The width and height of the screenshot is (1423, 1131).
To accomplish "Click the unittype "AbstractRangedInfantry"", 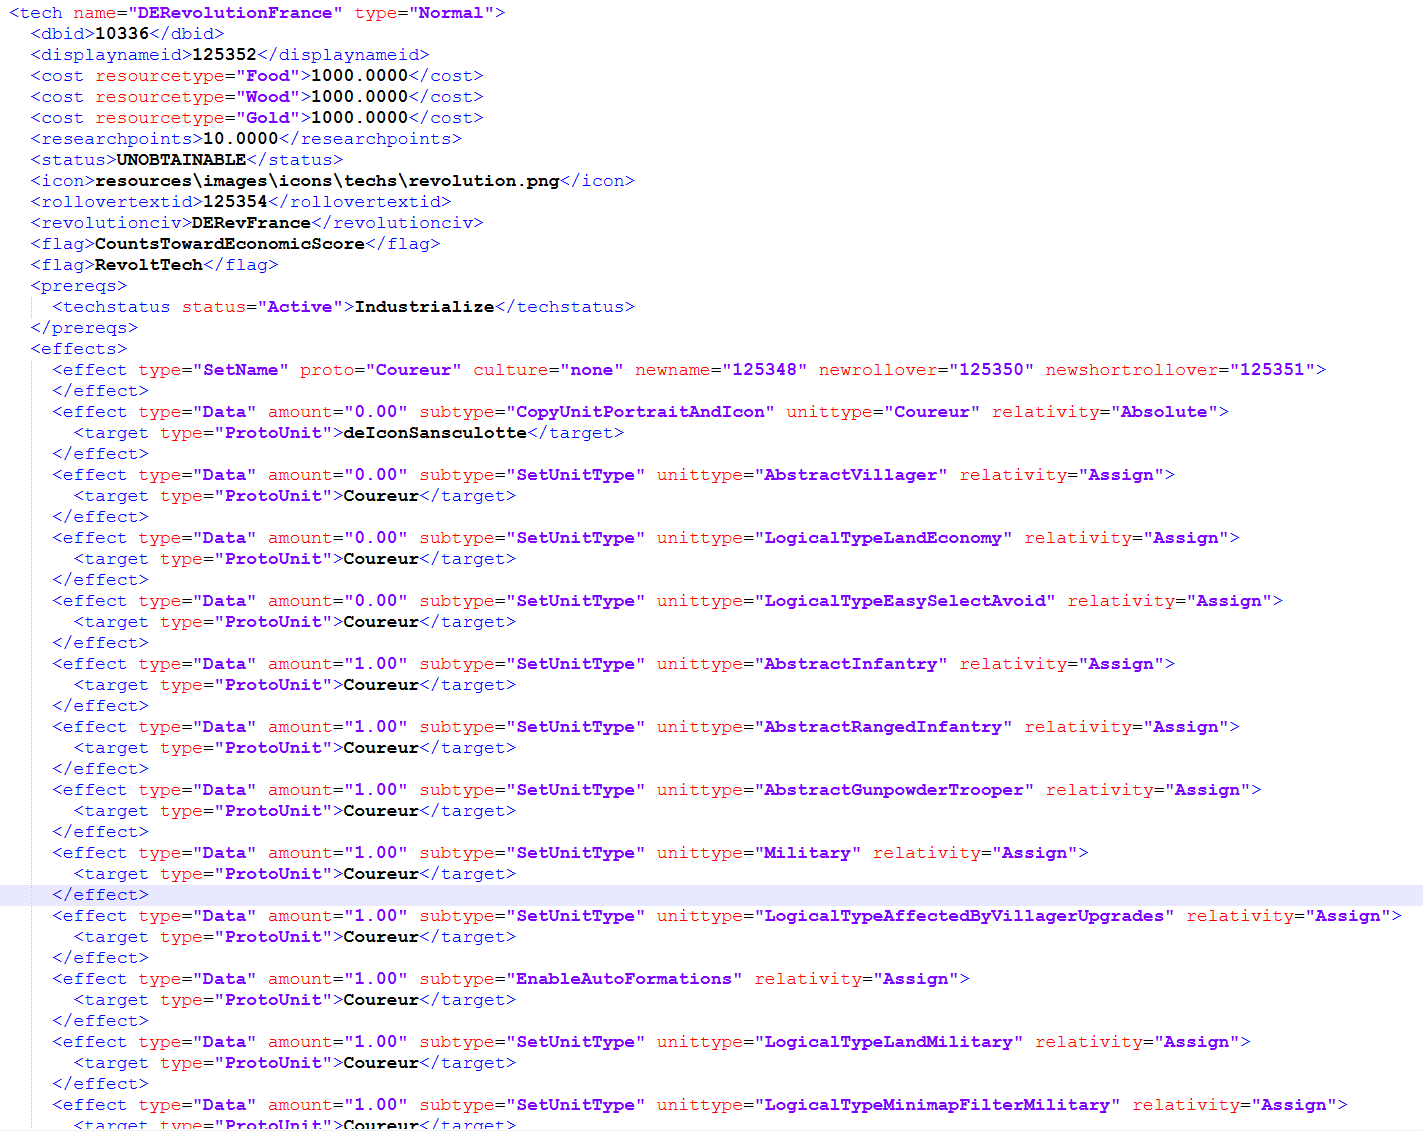I will [883, 727].
